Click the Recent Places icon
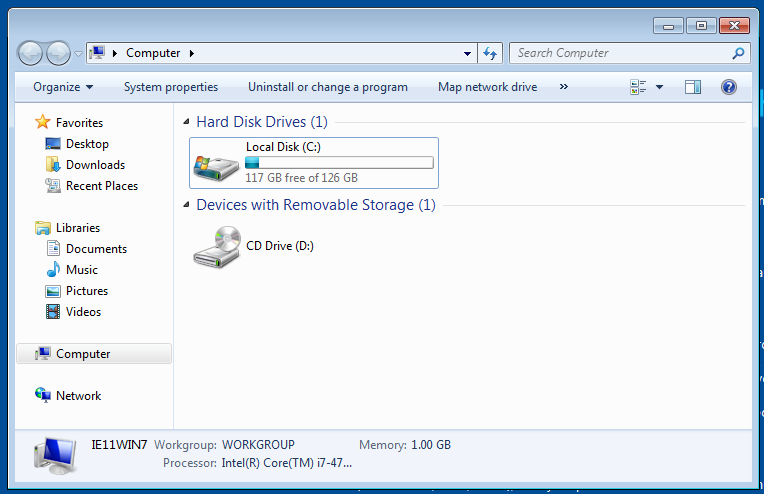This screenshot has height=494, width=764. tap(53, 186)
